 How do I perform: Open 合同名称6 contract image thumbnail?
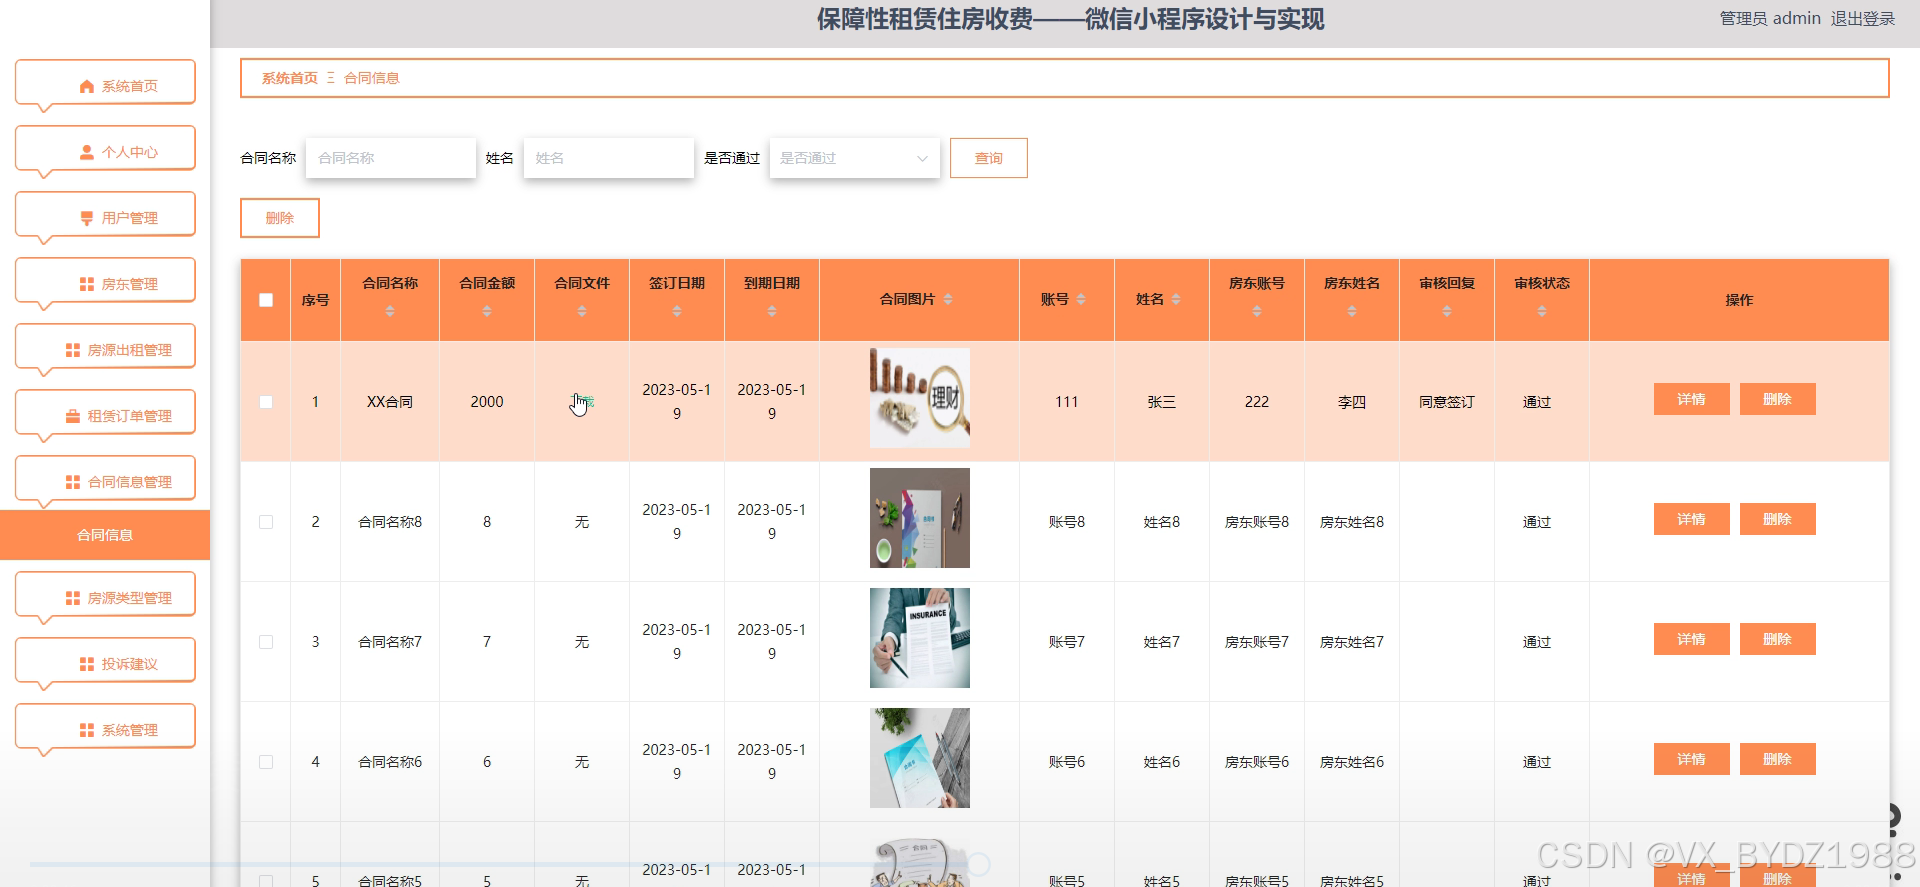920,758
